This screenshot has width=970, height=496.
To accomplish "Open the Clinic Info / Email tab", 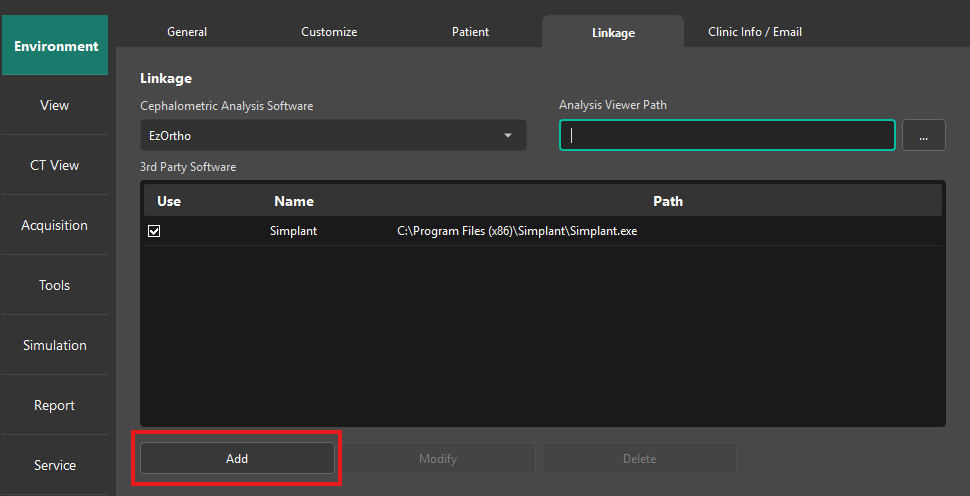I will [x=754, y=32].
